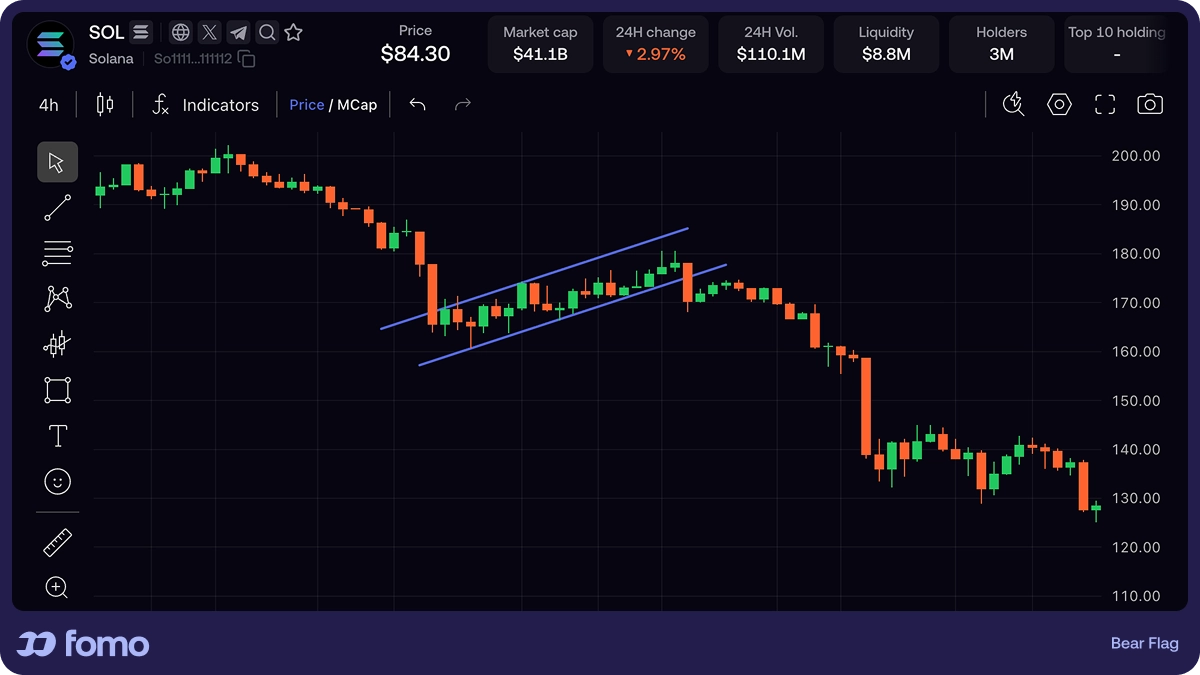Click the 140.00 price axis label
Image resolution: width=1200 pixels, height=675 pixels.
1136,450
